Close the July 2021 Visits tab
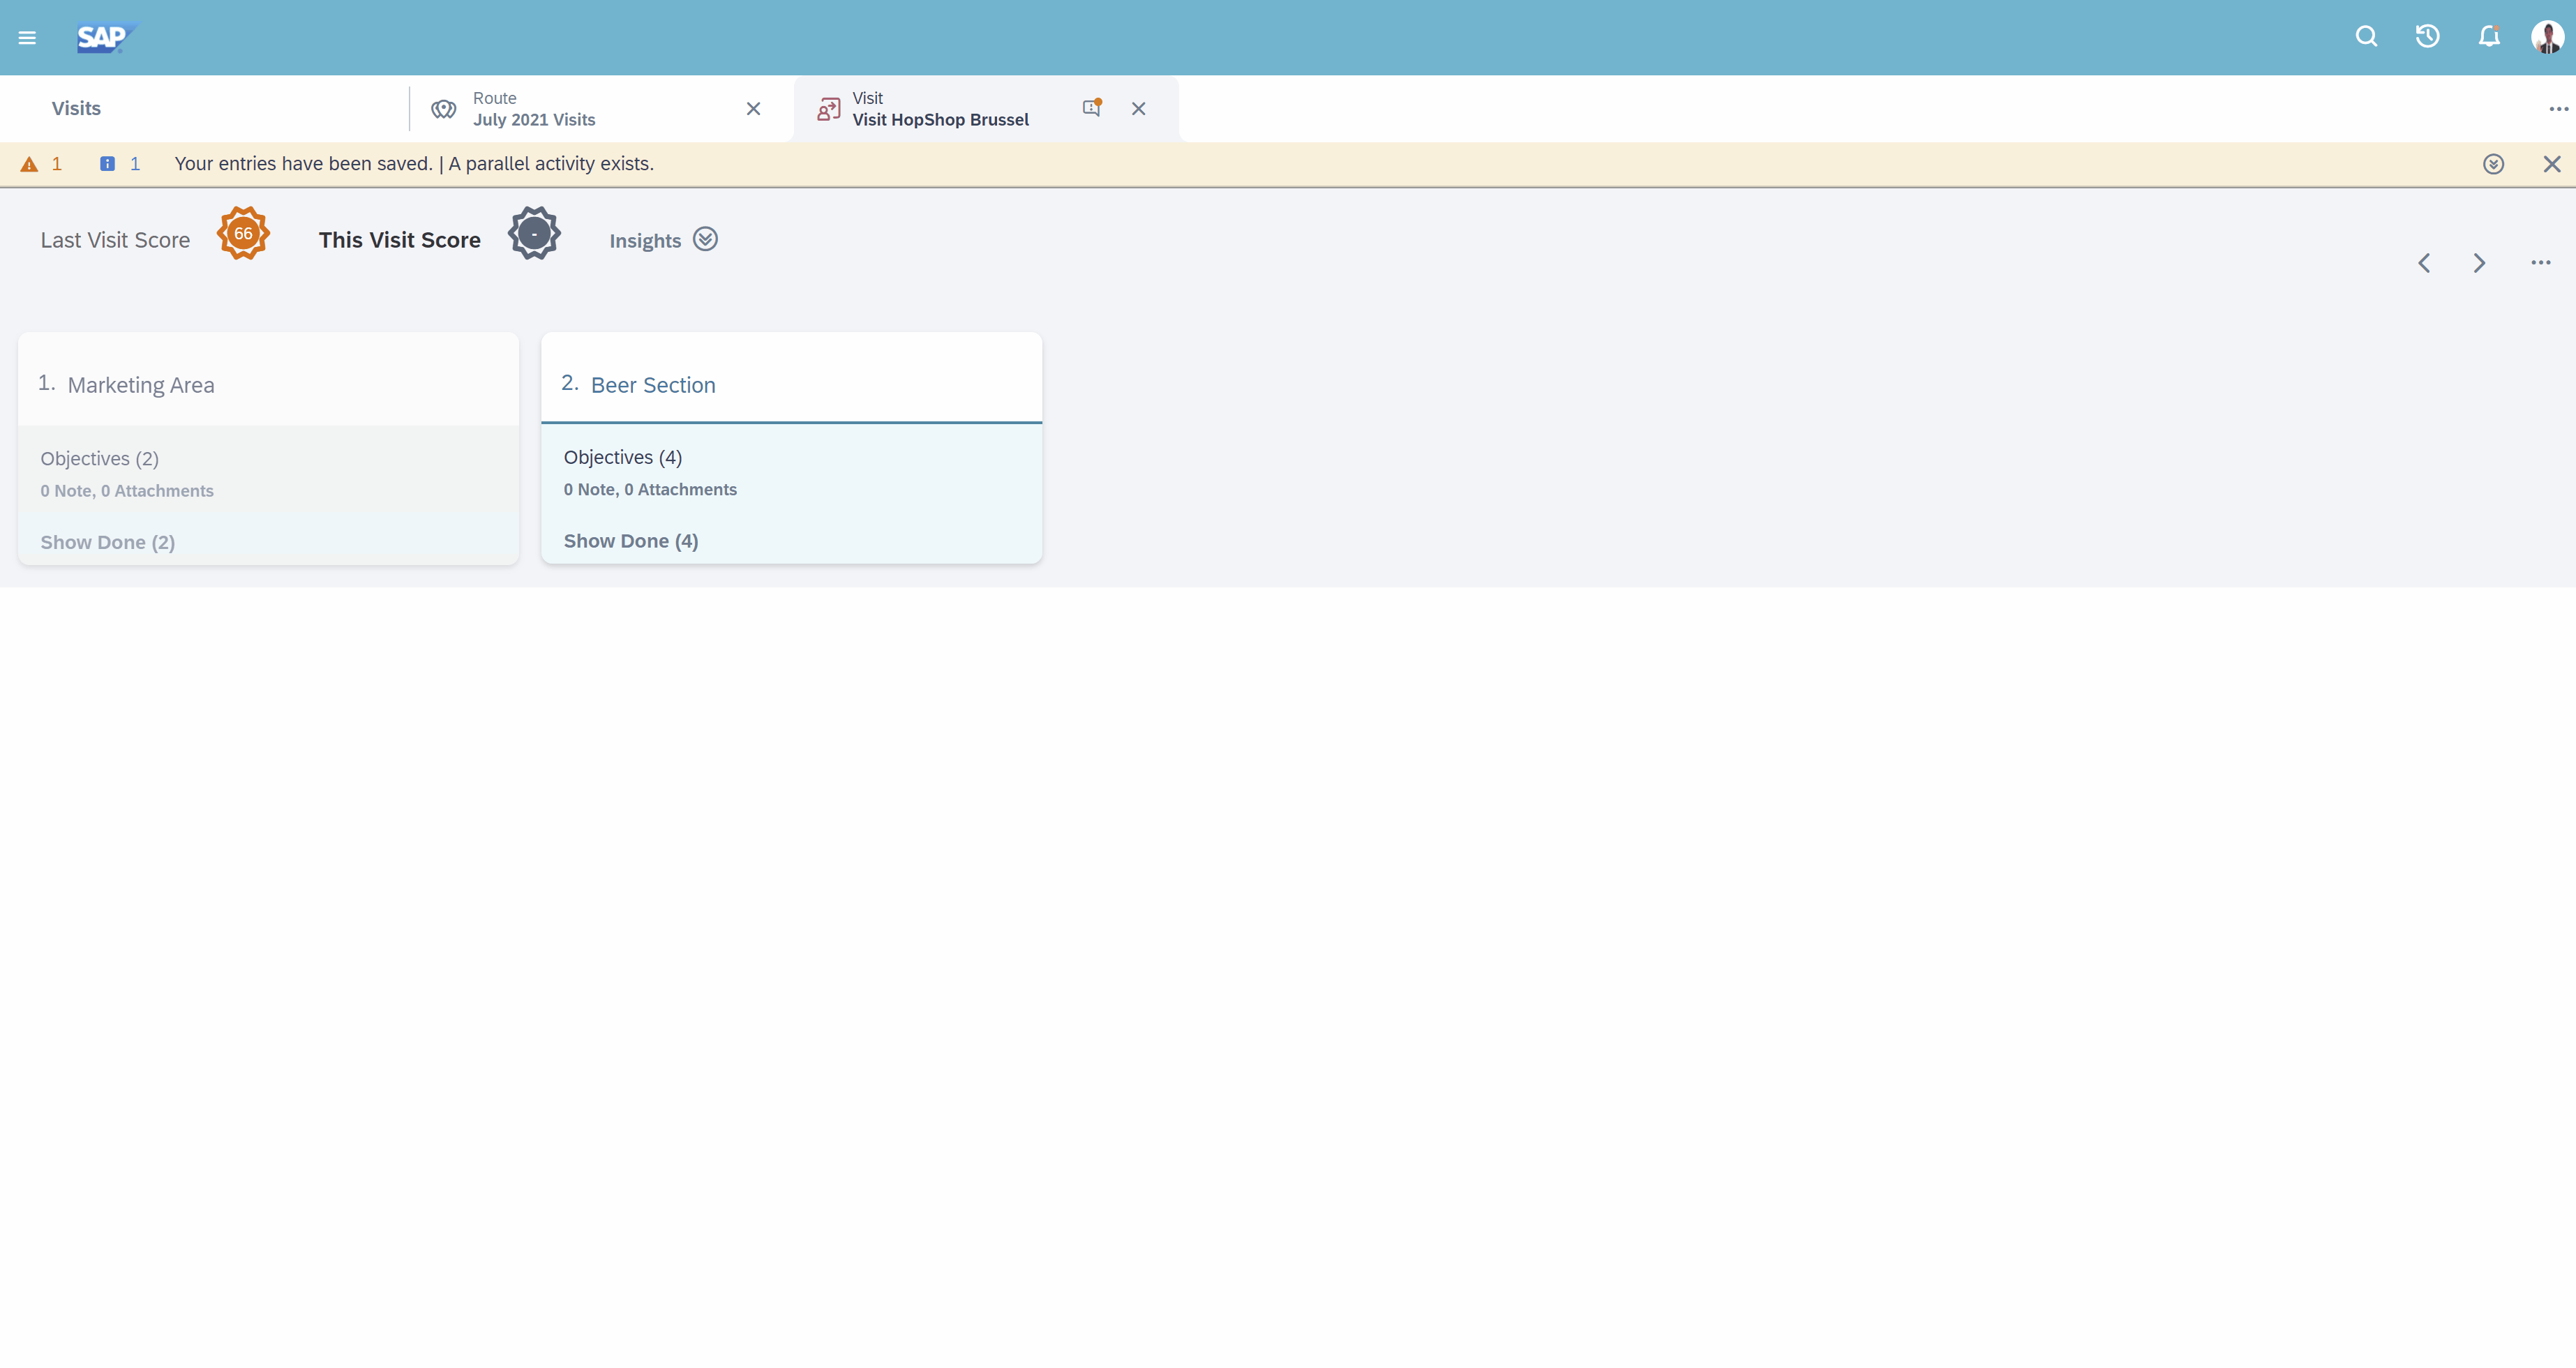This screenshot has height=1368, width=2576. 753,108
